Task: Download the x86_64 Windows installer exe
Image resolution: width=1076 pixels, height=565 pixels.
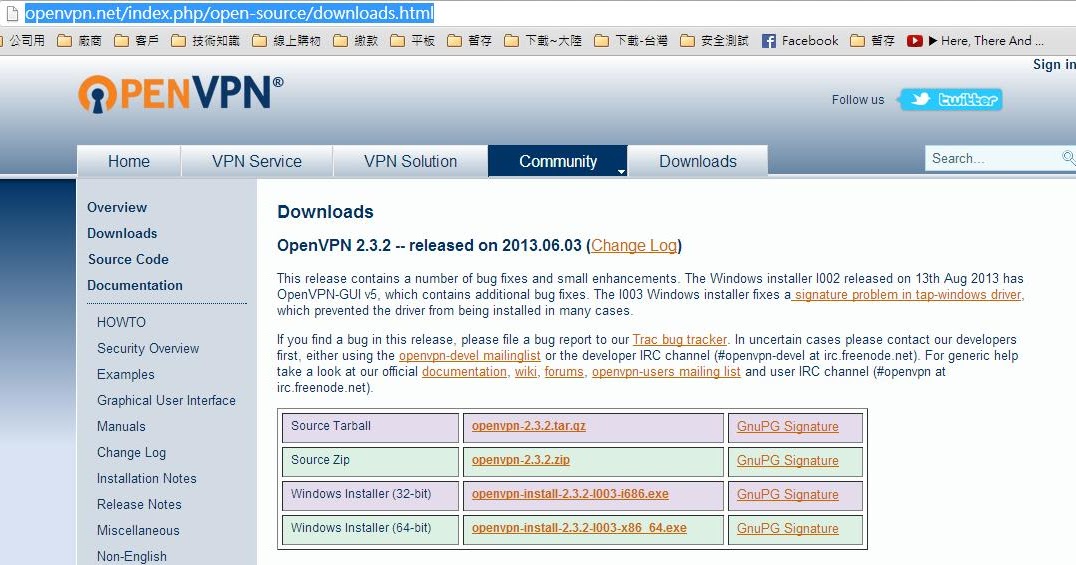Action: click(x=579, y=528)
